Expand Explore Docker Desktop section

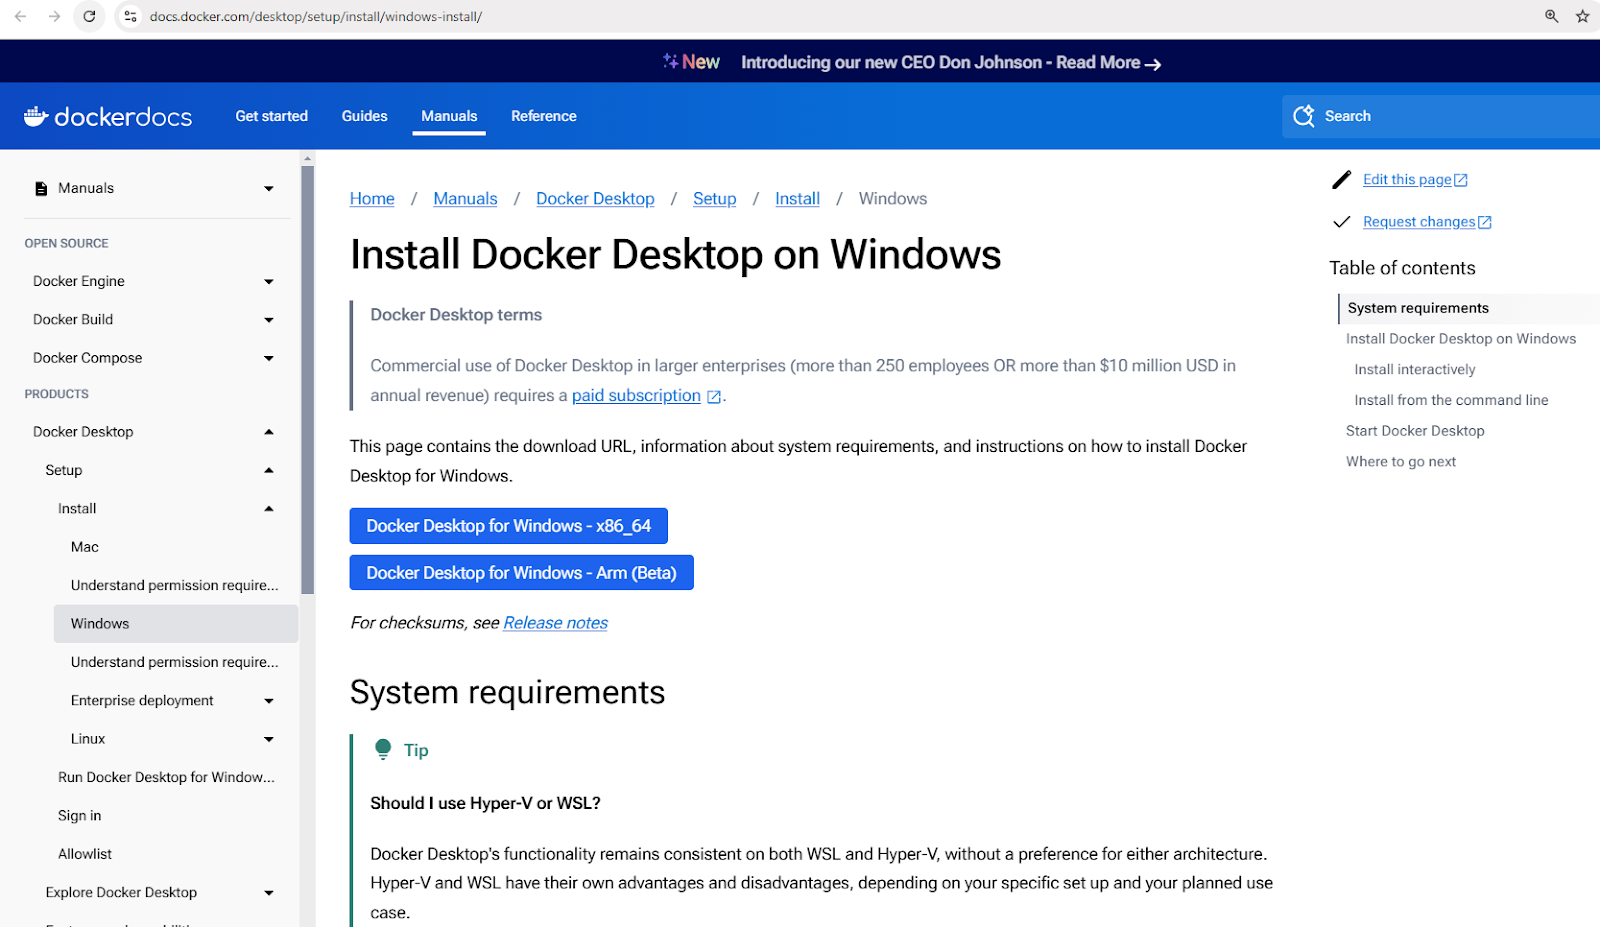(x=269, y=893)
